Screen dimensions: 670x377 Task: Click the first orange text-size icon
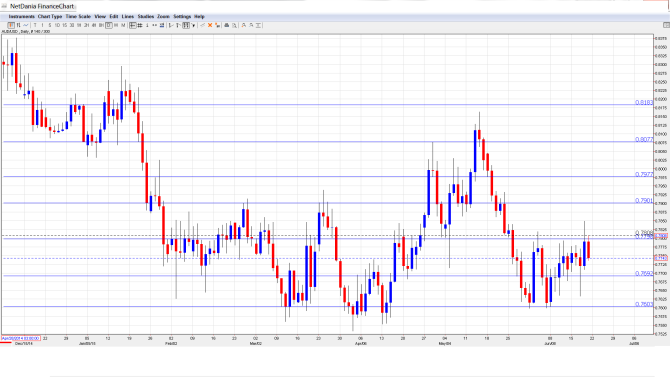(244, 26)
